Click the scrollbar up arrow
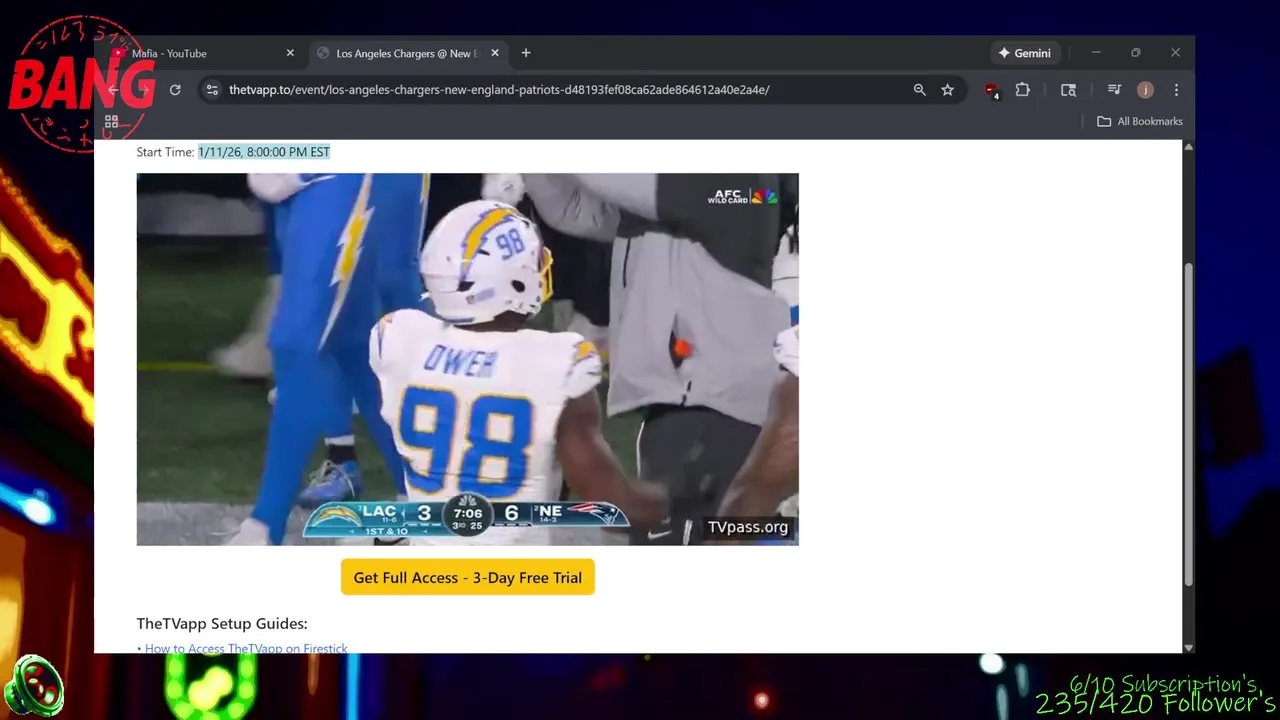Screen dimensions: 1280x720 tap(1188, 147)
